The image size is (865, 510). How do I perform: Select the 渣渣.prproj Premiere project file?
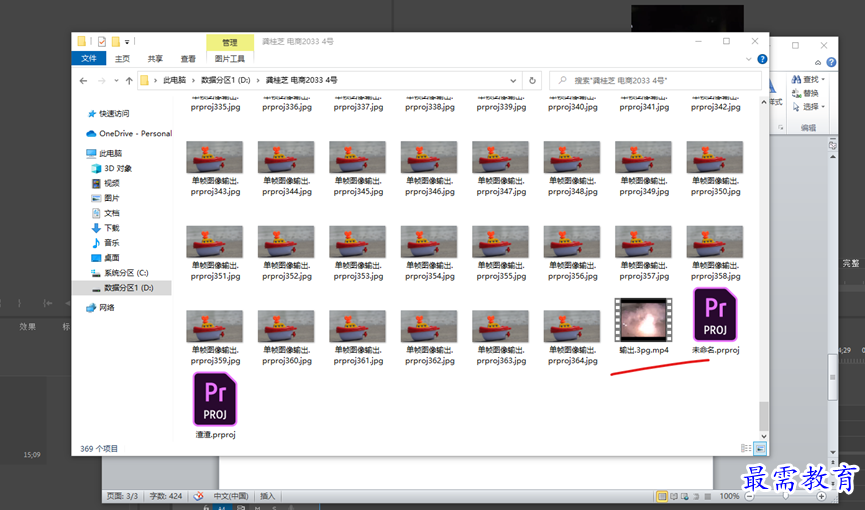[215, 405]
